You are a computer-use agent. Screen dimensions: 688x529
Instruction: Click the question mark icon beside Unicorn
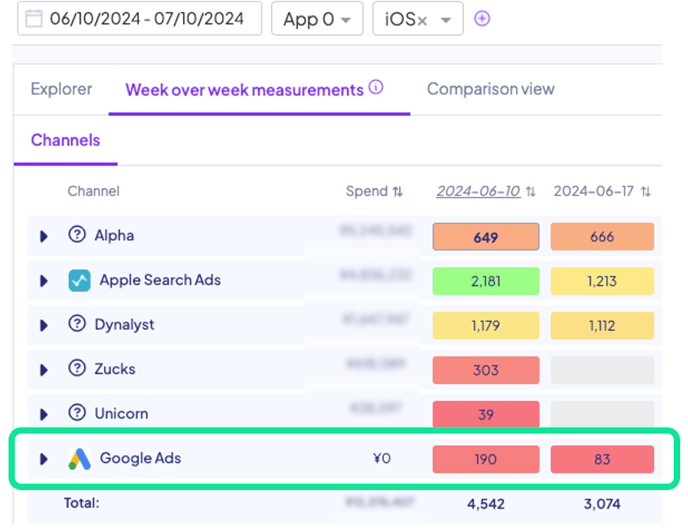[x=77, y=414]
